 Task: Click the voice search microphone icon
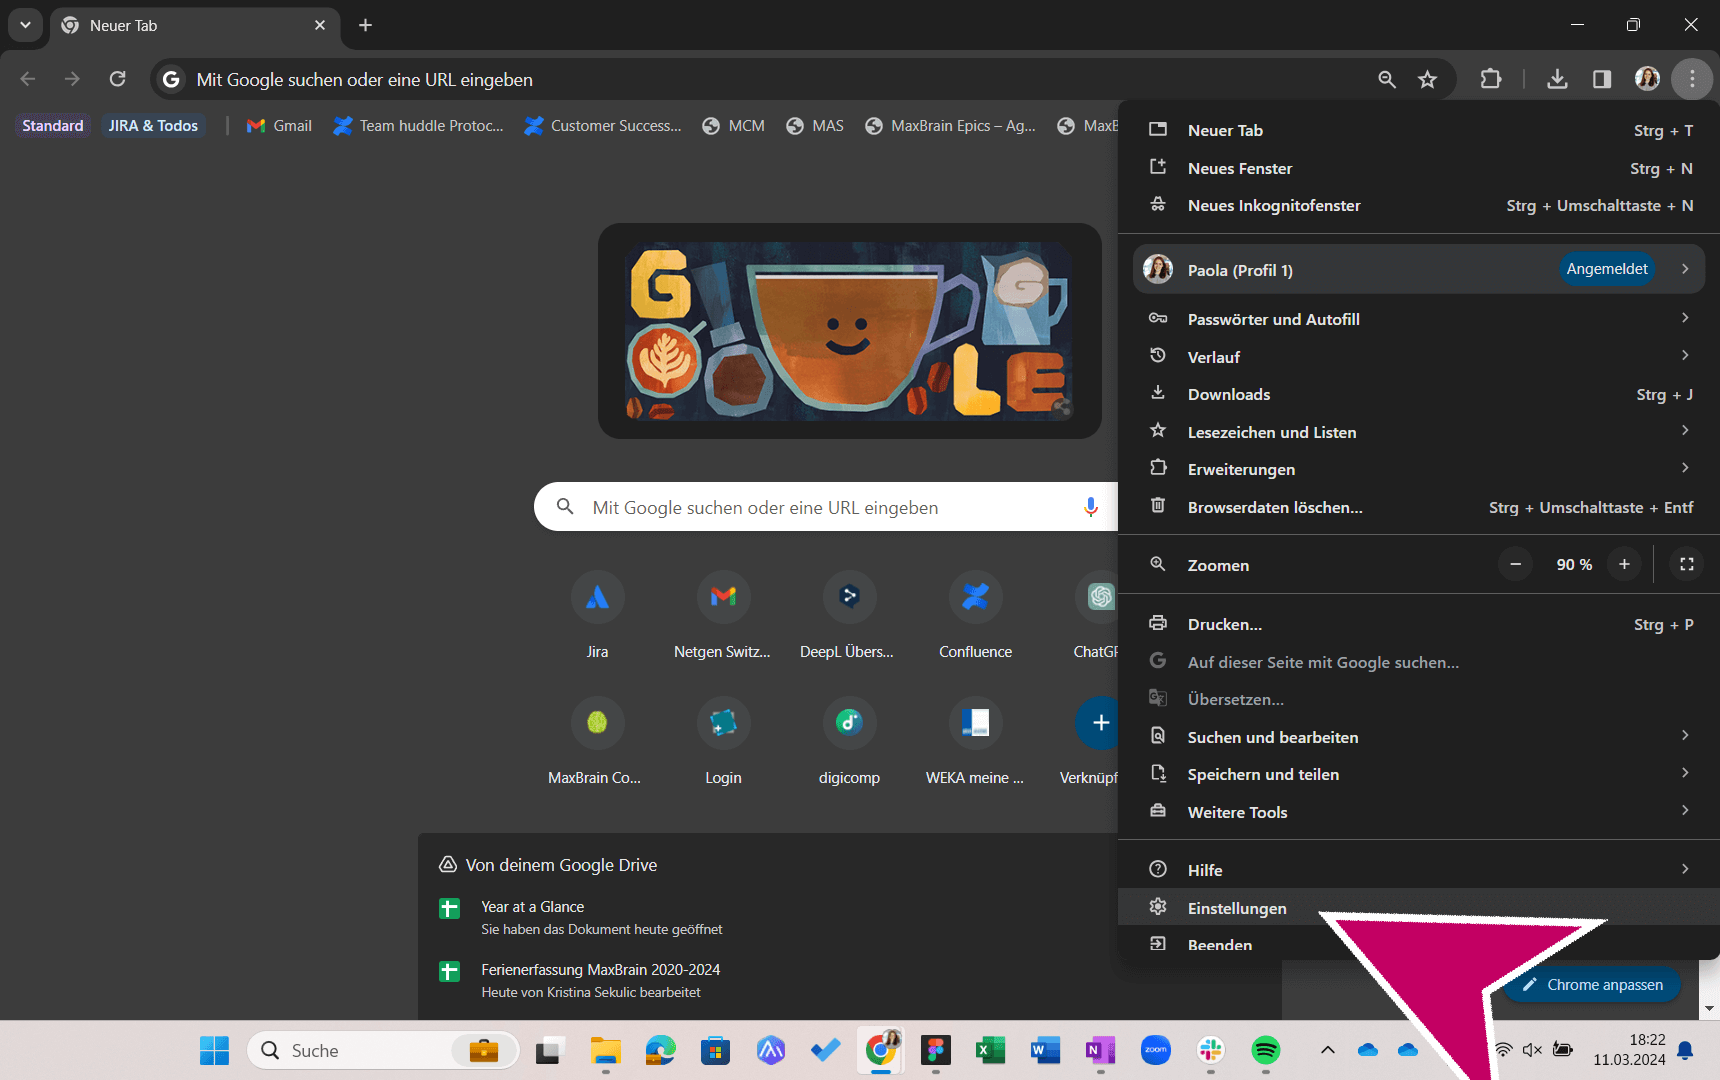[x=1090, y=507]
